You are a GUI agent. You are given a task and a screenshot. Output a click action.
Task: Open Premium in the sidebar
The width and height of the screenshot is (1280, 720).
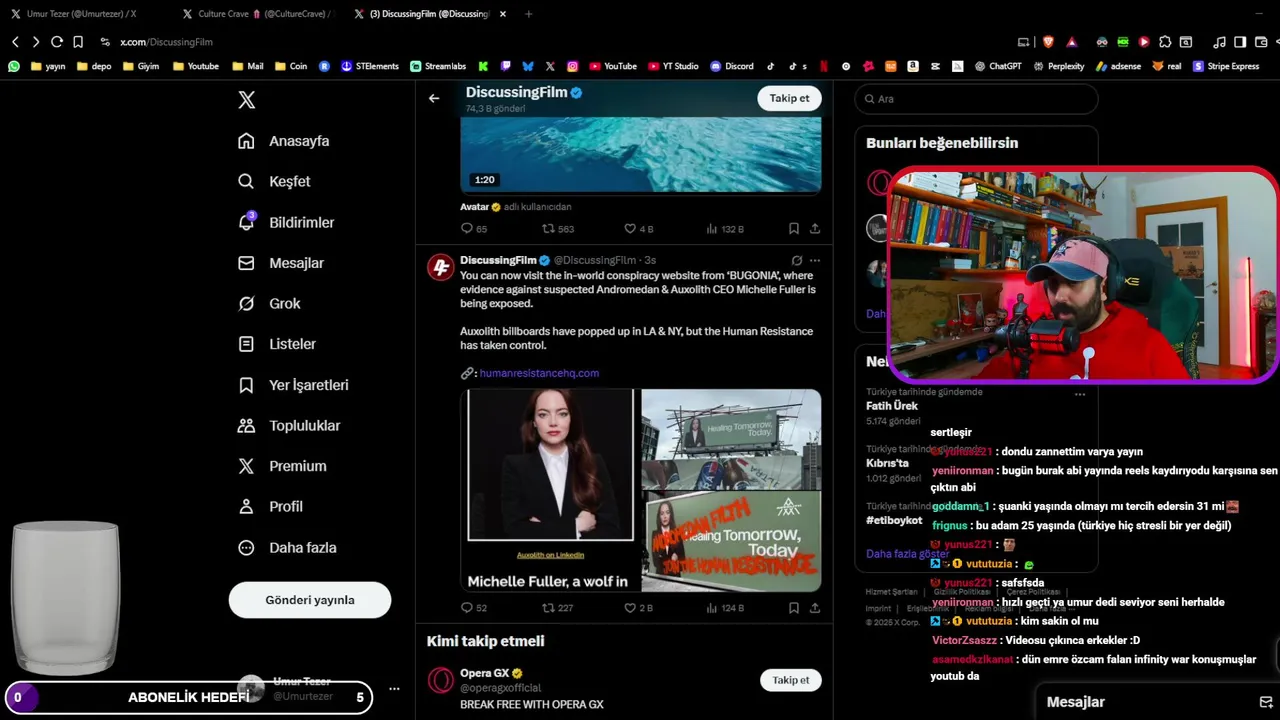point(281,466)
